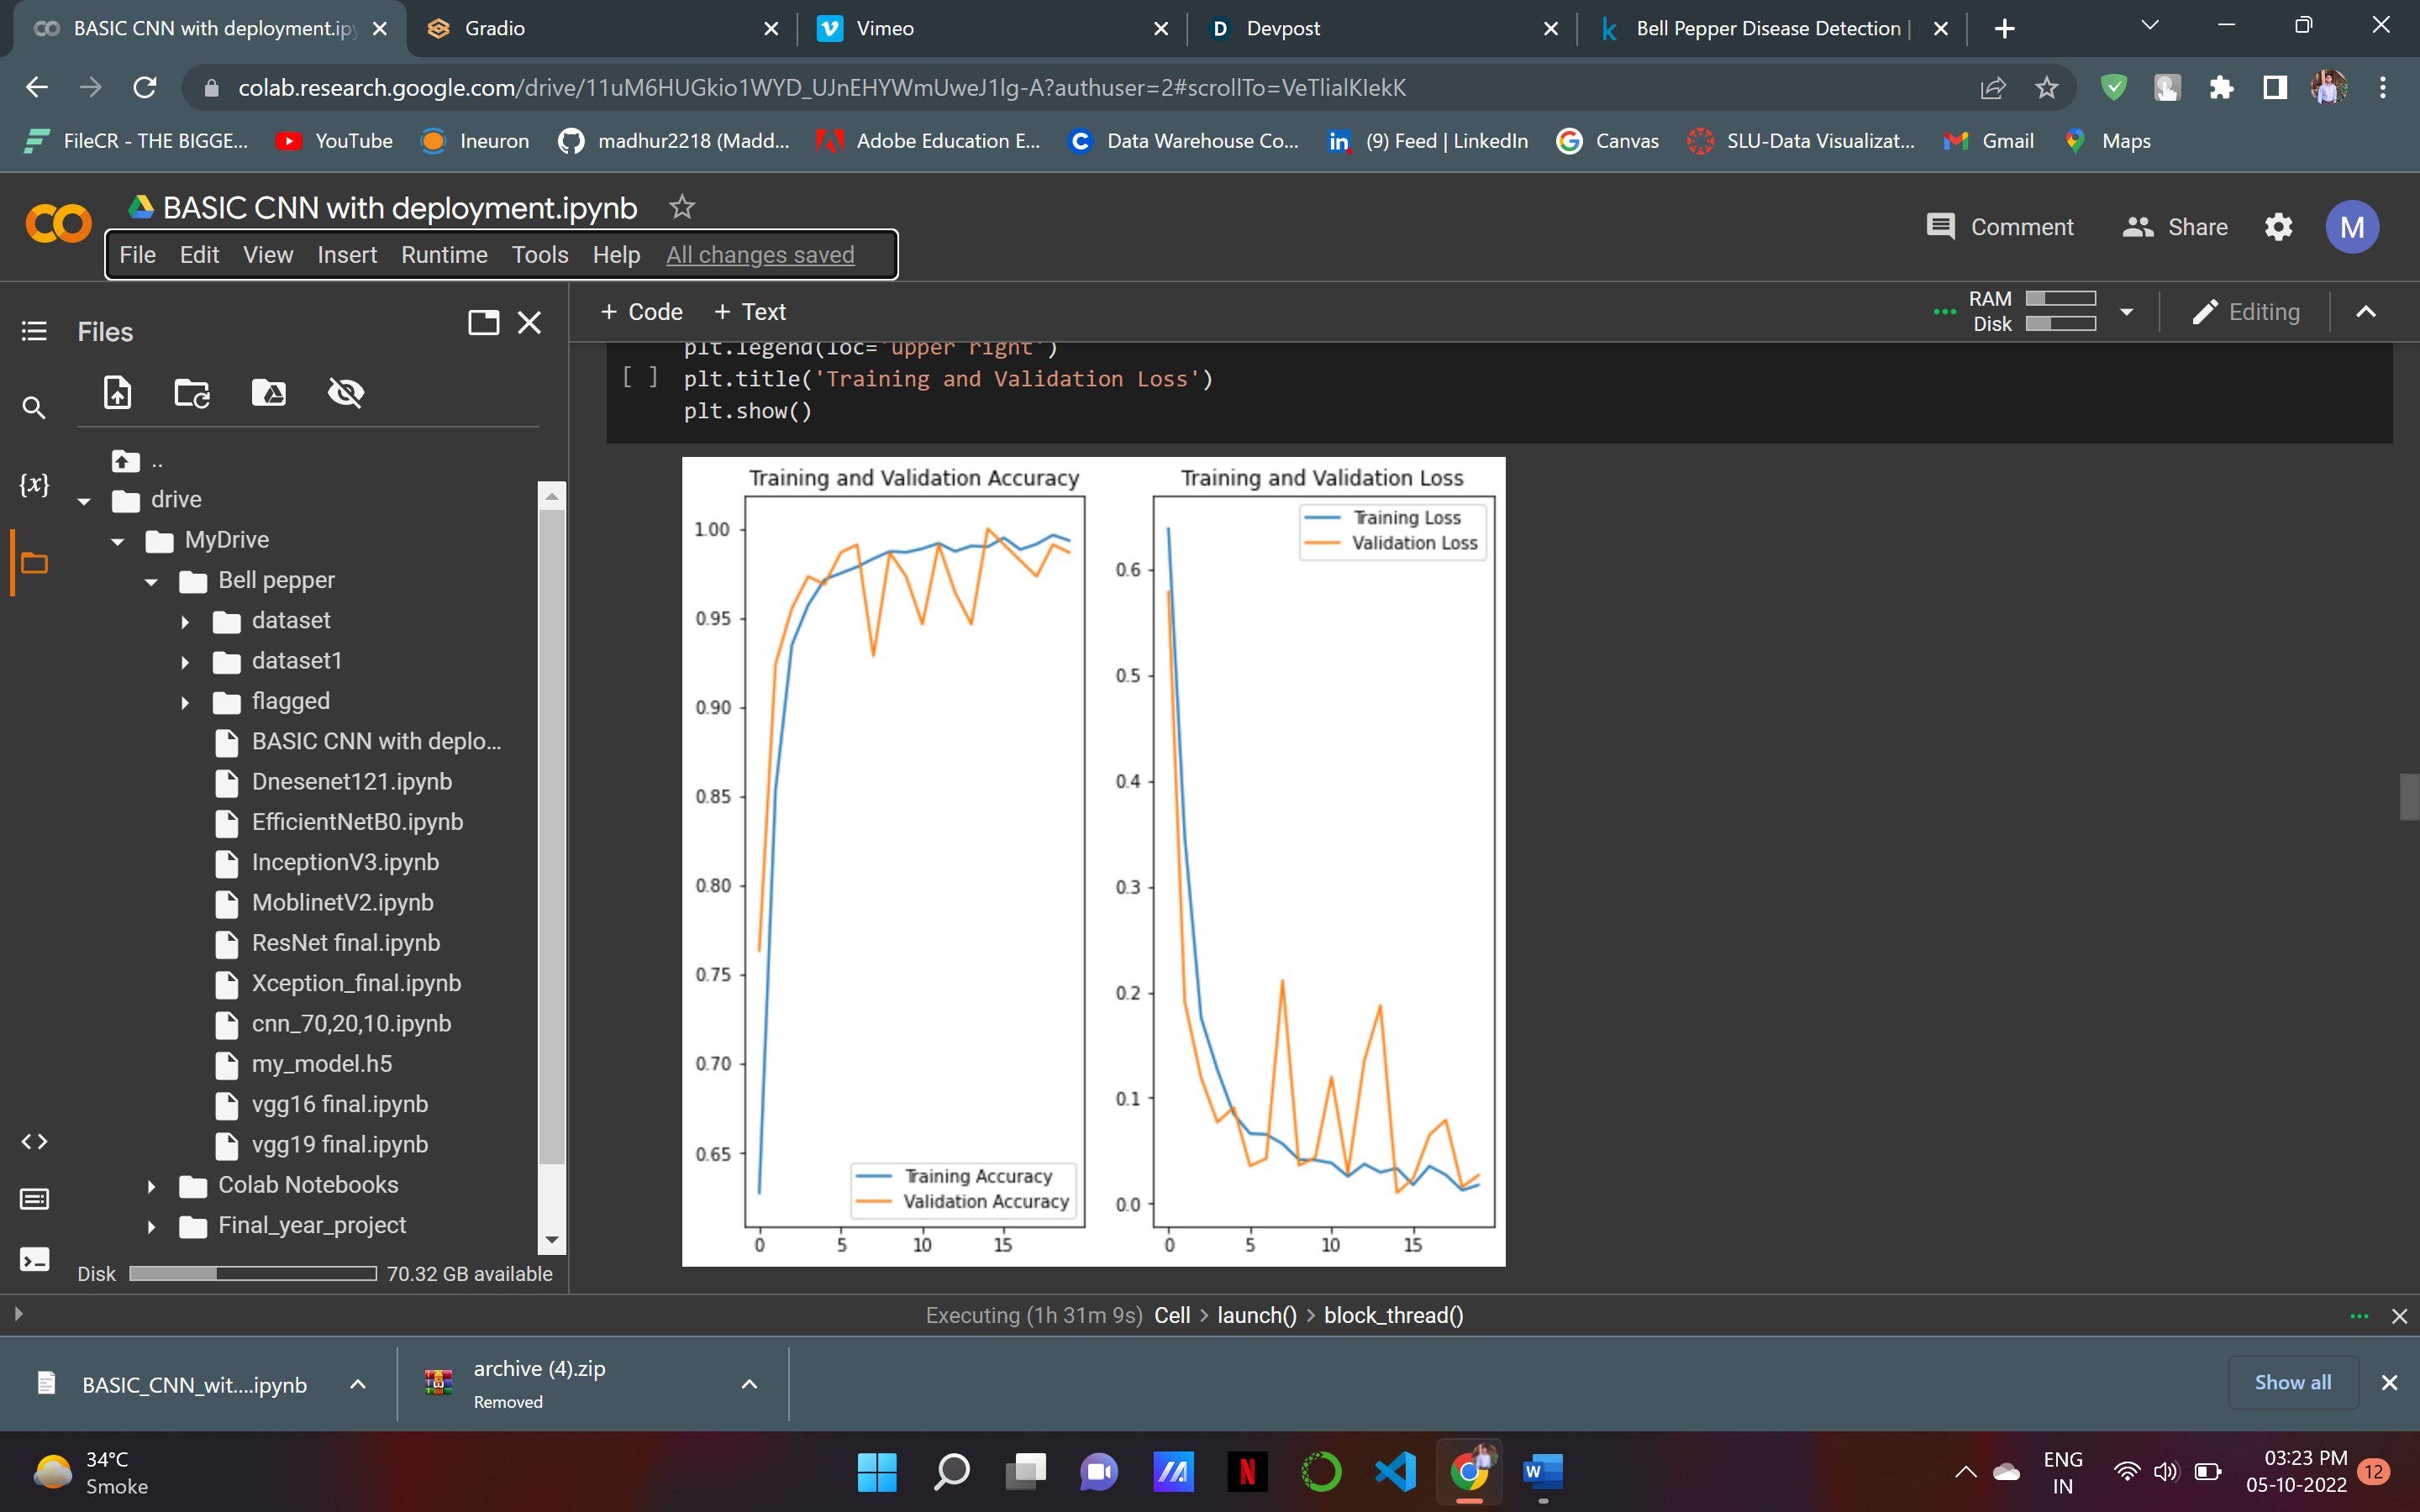The height and width of the screenshot is (1512, 2420).
Task: Add a new Code cell
Action: pyautogui.click(x=641, y=312)
